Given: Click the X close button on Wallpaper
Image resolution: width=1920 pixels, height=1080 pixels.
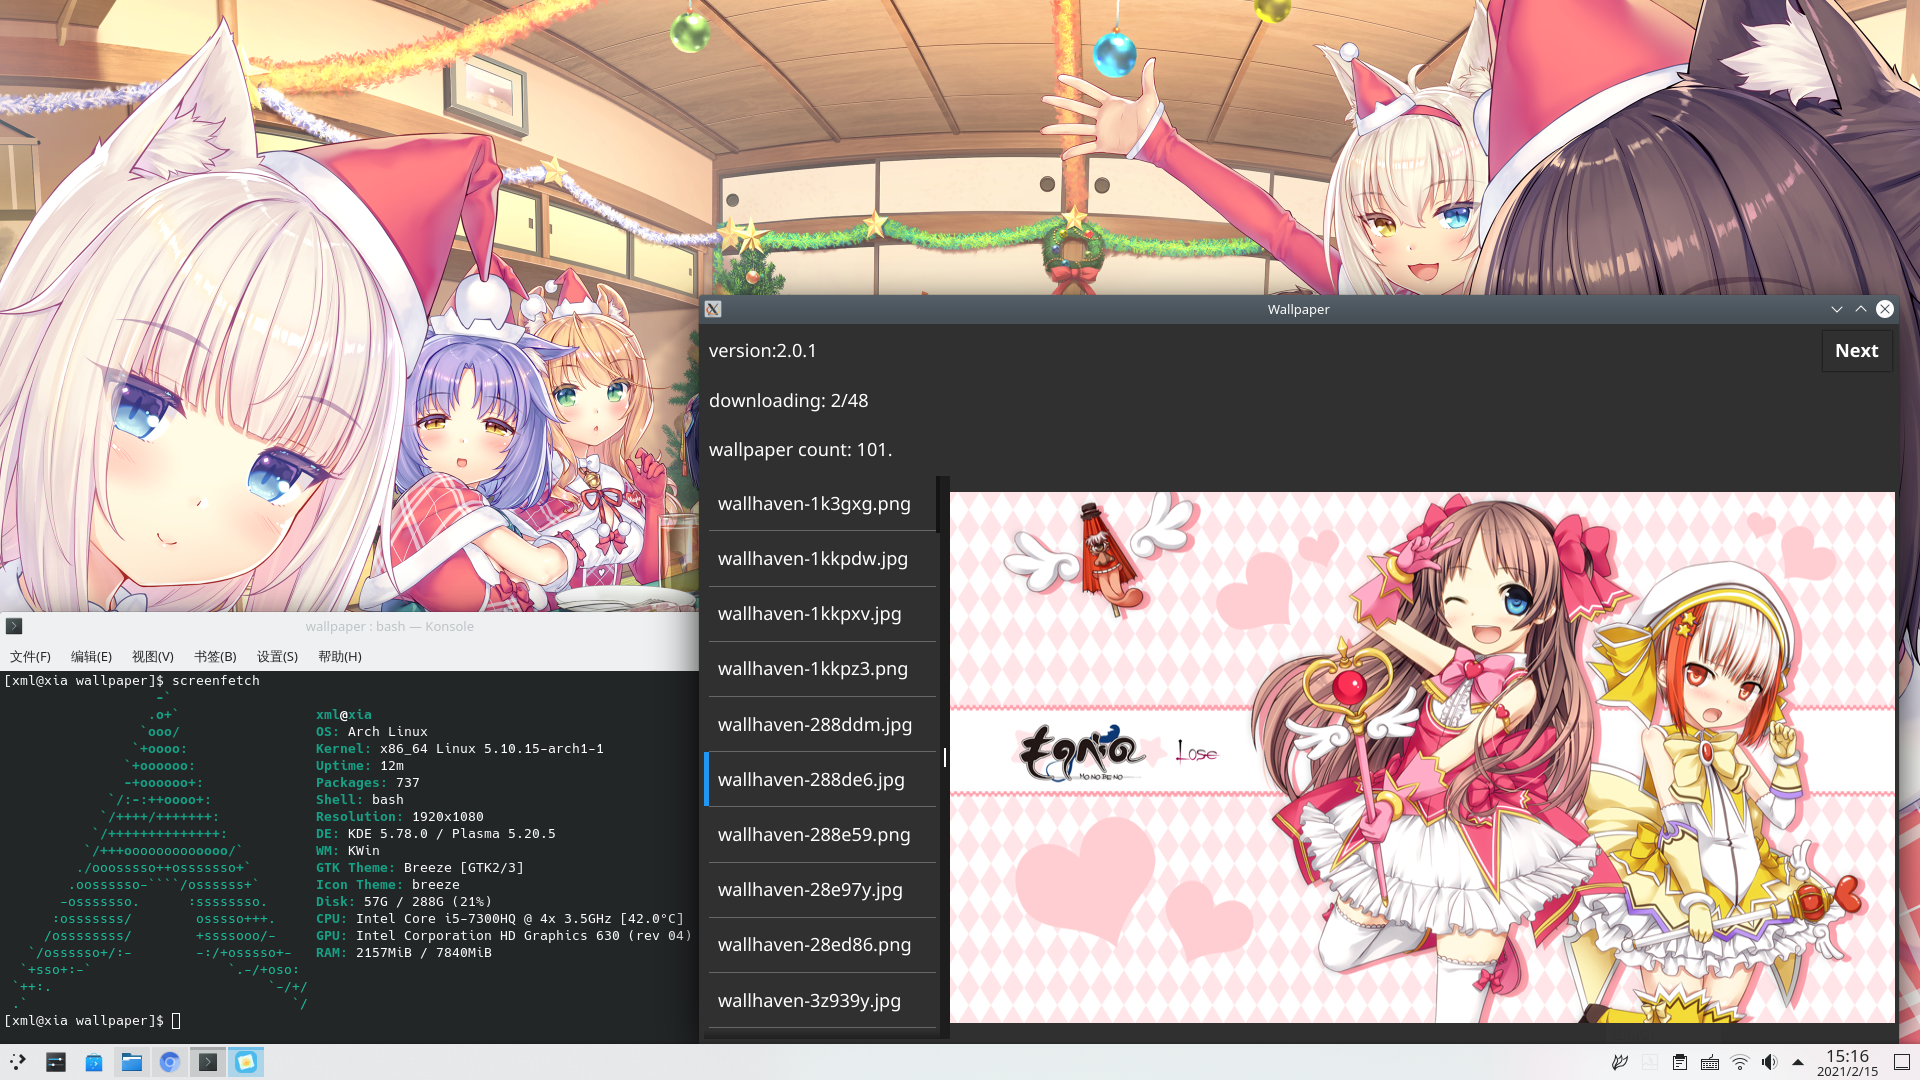Looking at the screenshot, I should coord(1884,309).
